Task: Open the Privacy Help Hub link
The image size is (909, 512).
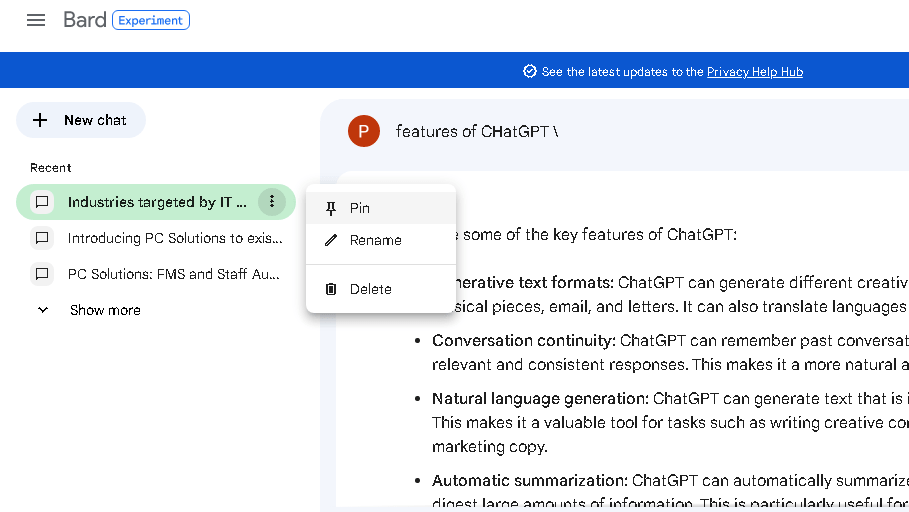Action: click(x=754, y=72)
